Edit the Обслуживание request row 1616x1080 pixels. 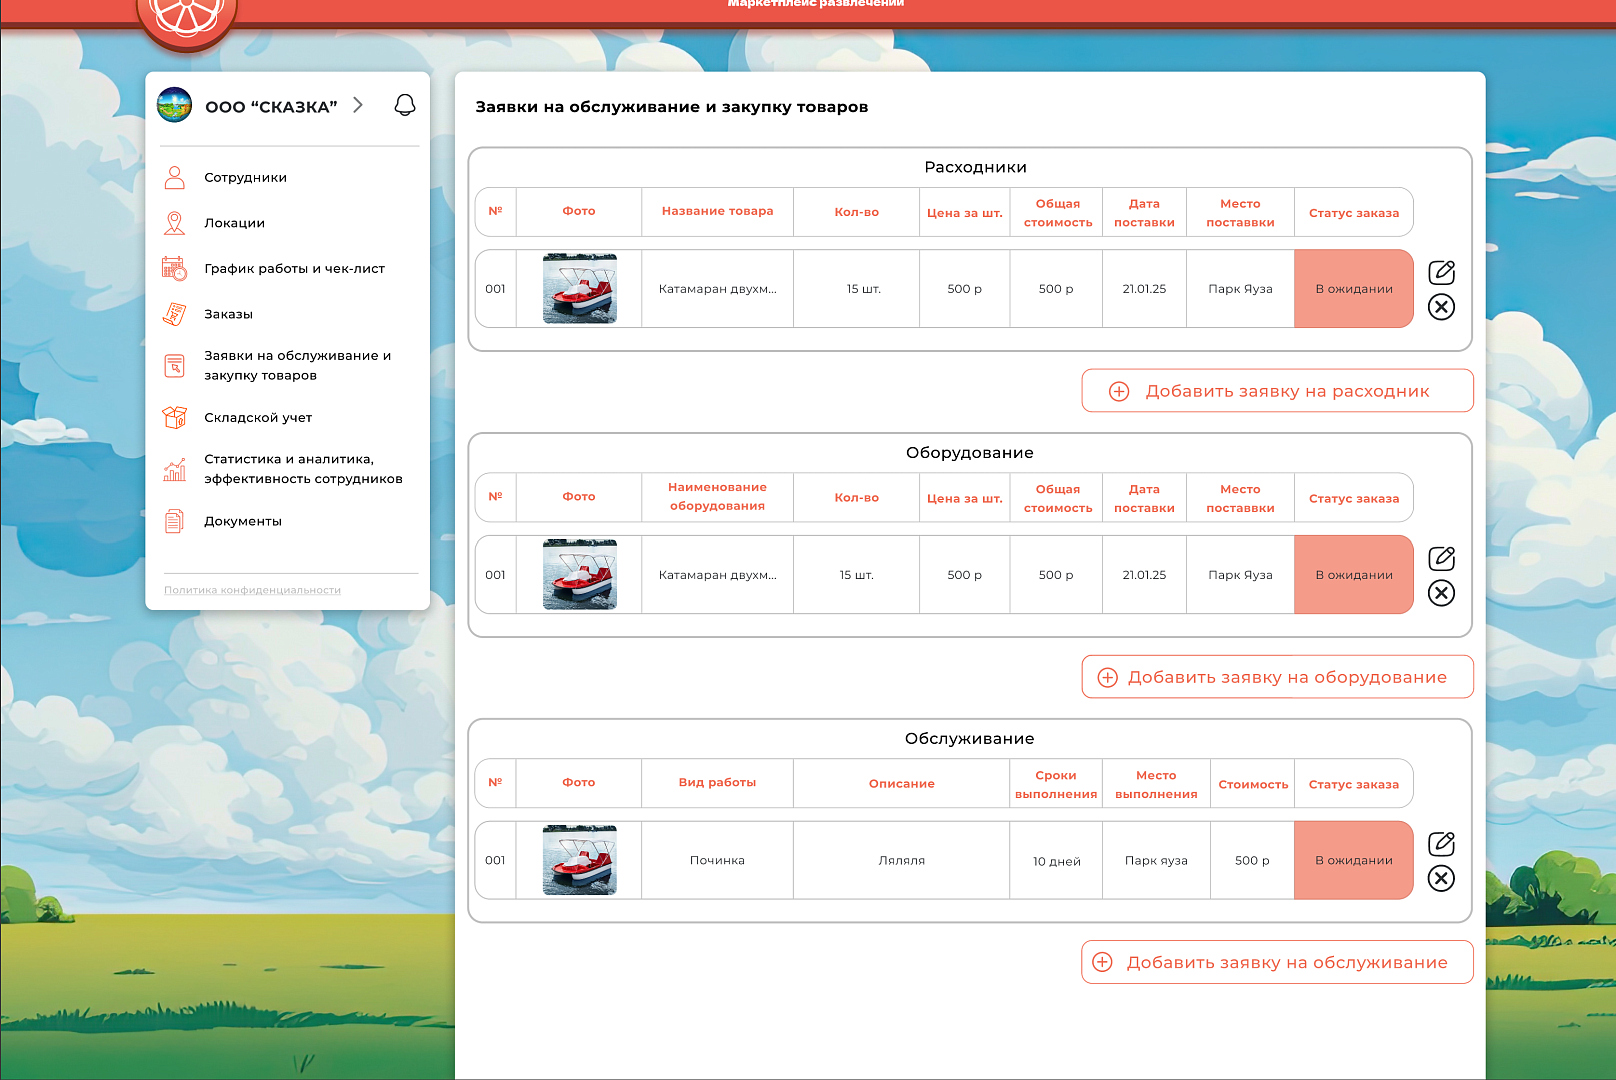coord(1441,843)
